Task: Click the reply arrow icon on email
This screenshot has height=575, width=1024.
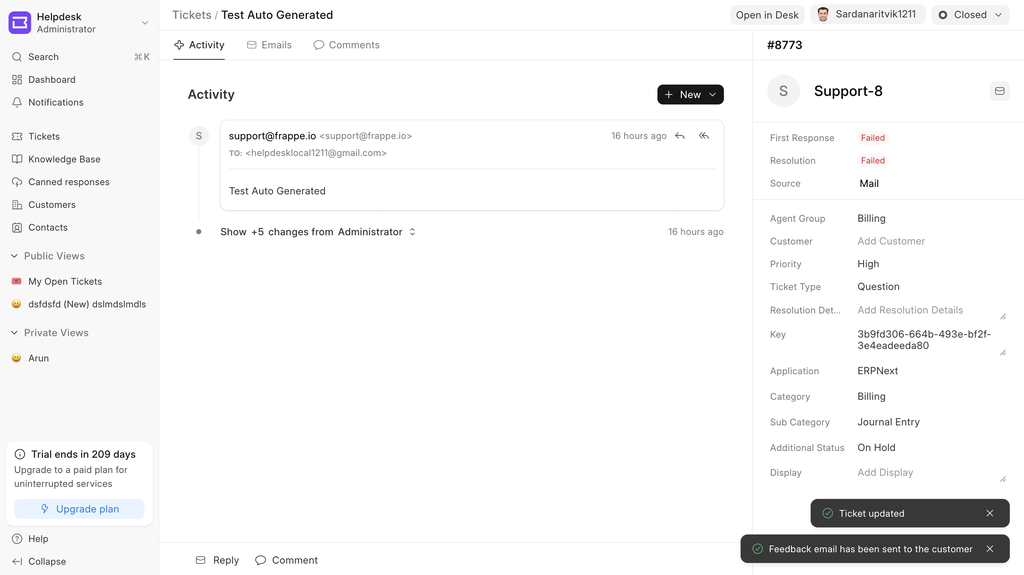Action: click(680, 136)
